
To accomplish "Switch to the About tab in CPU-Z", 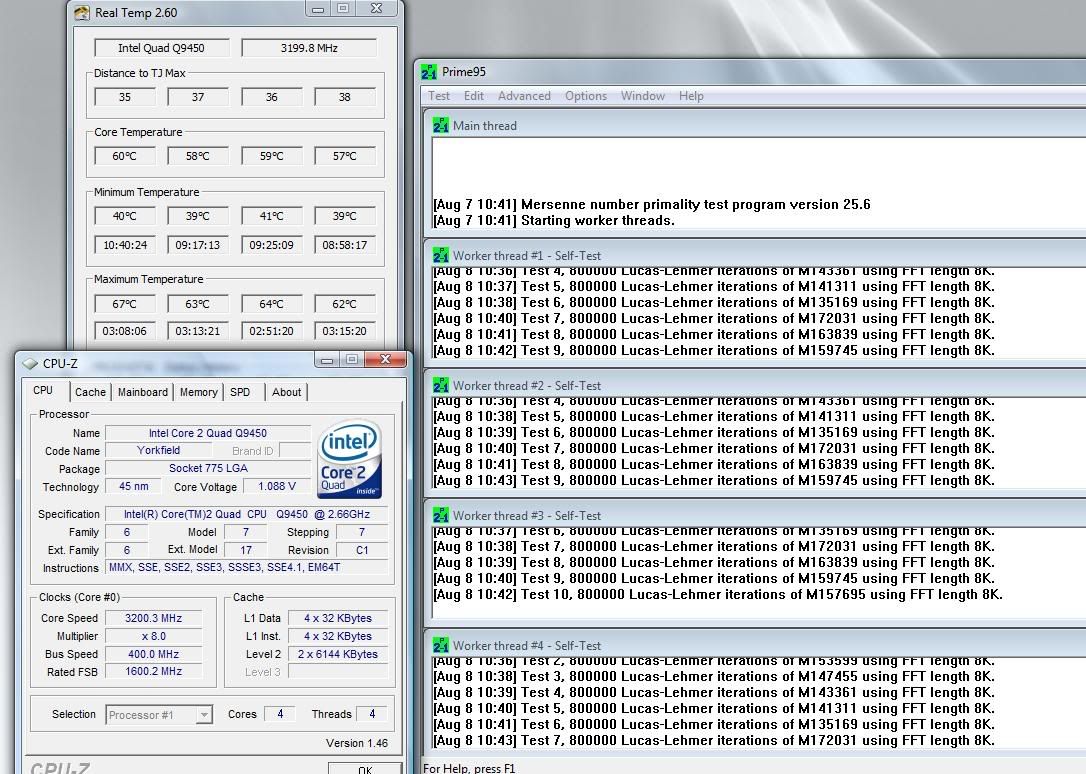I will coord(287,392).
